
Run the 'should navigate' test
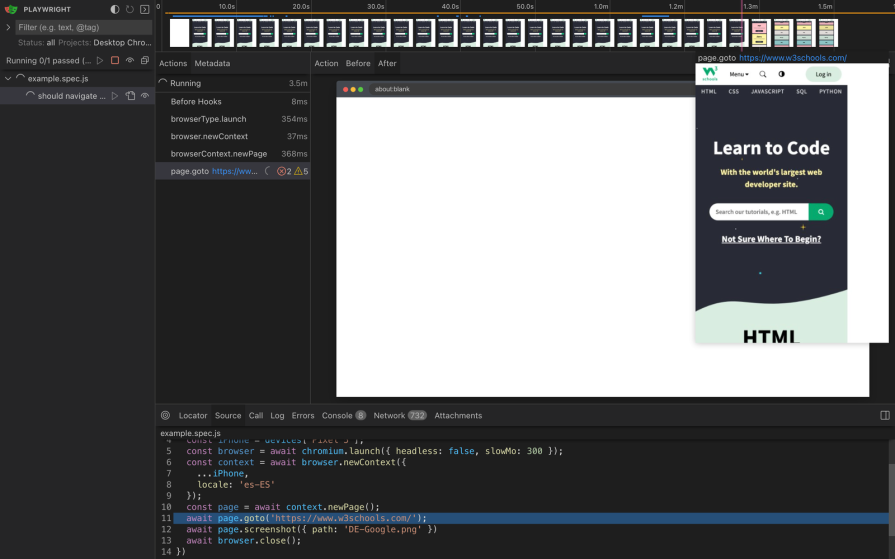pos(115,96)
